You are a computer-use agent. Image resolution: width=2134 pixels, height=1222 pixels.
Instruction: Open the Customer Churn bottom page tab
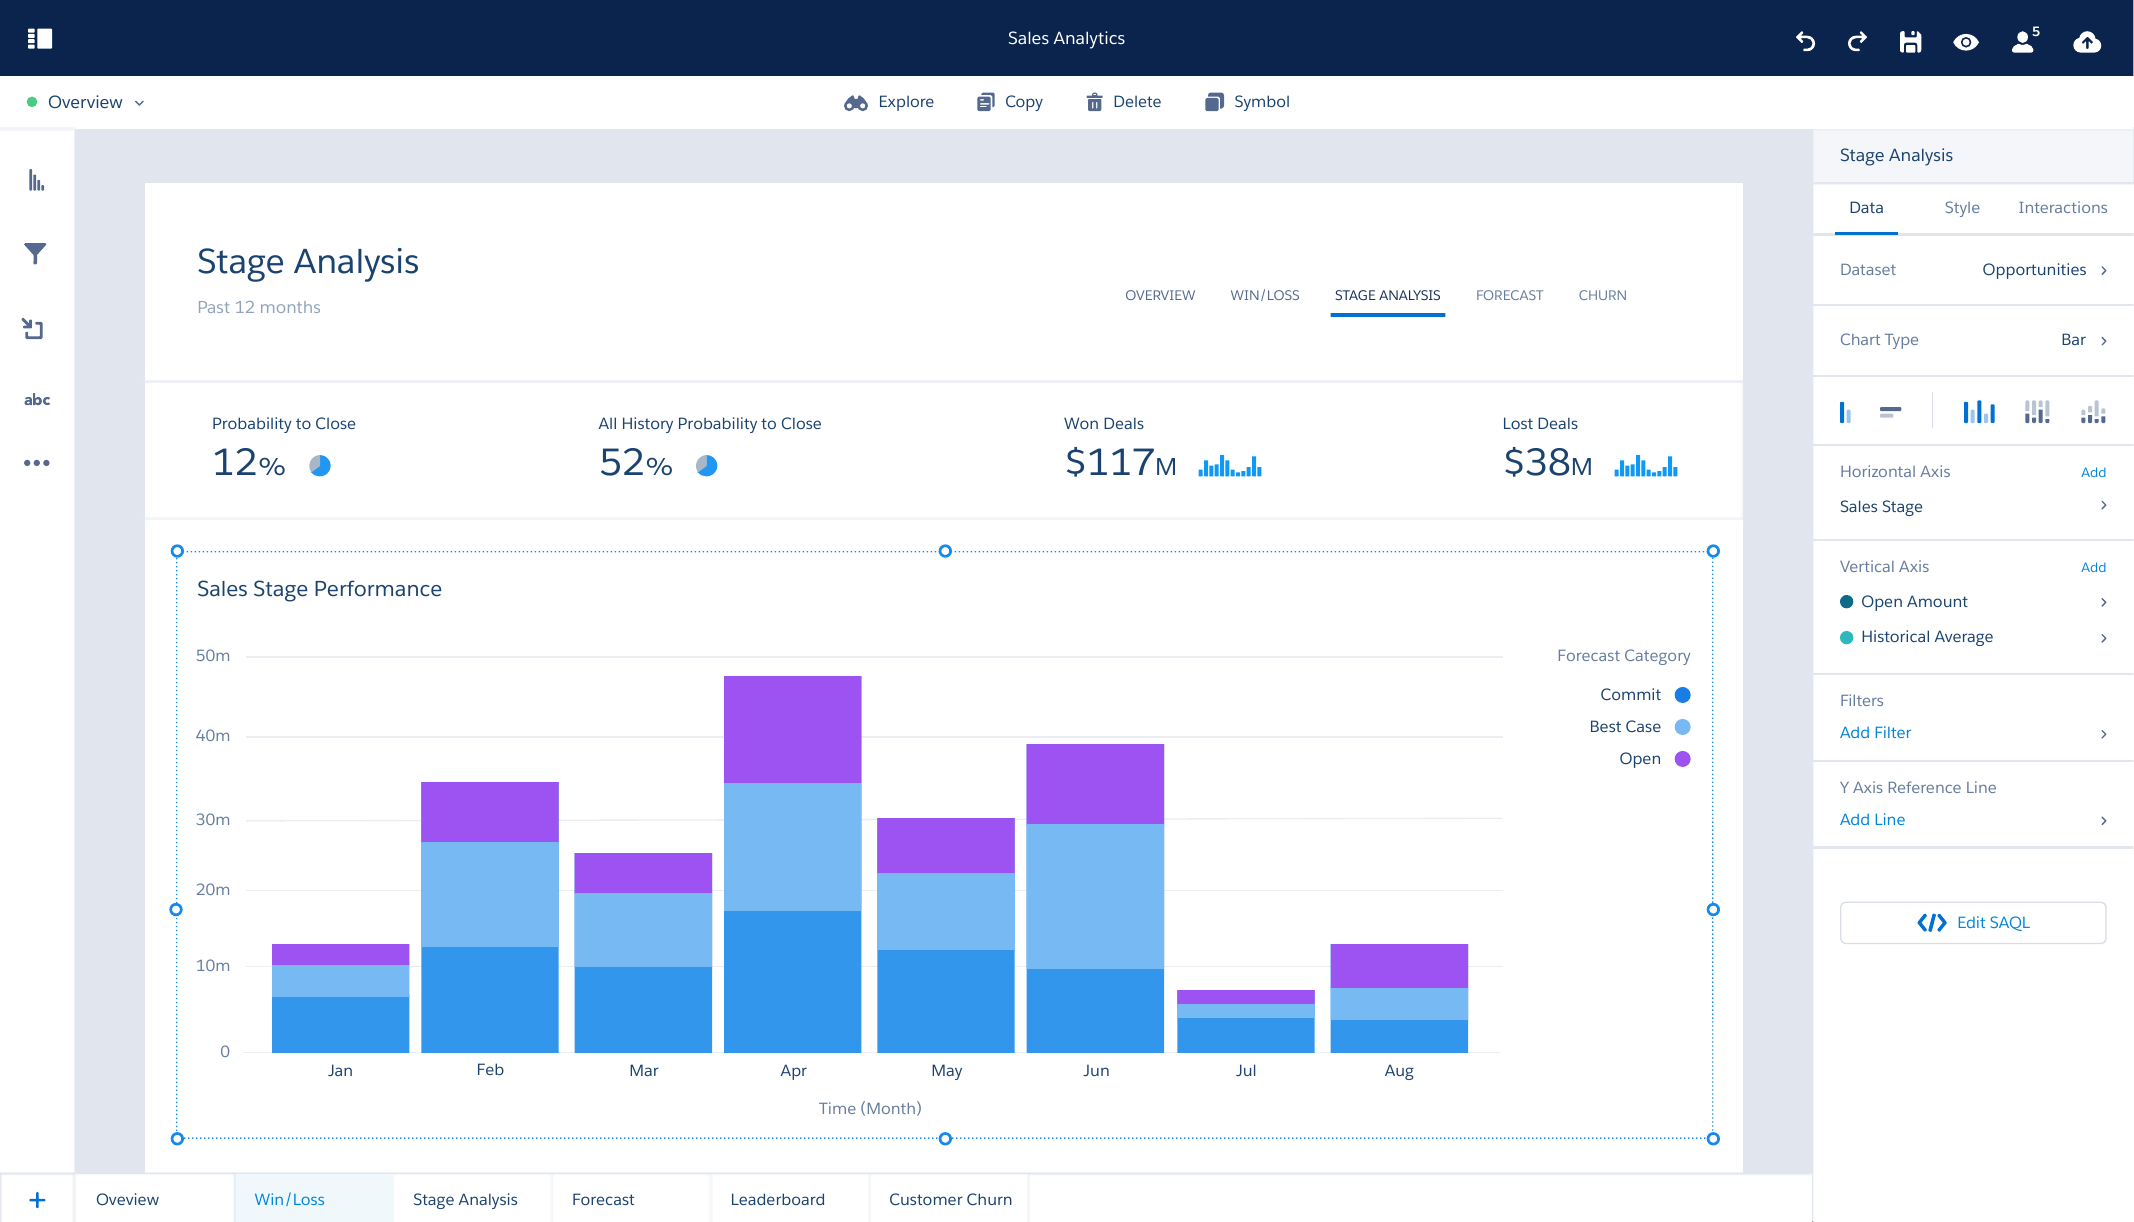(x=950, y=1199)
